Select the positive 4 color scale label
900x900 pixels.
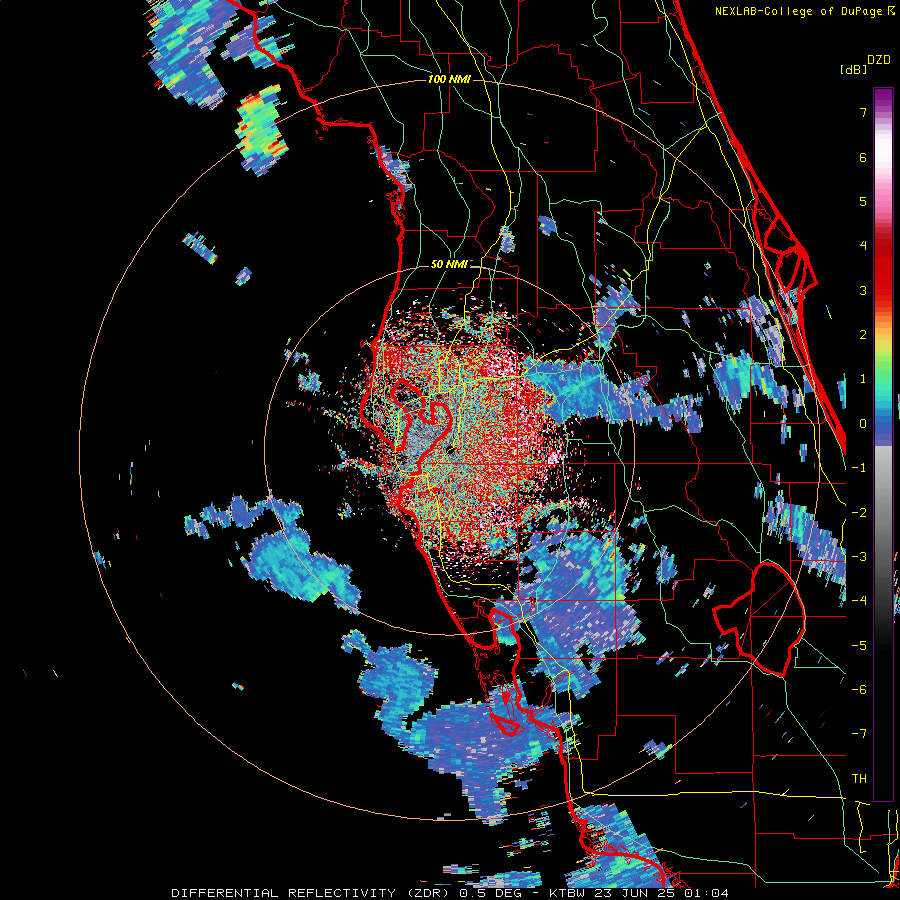tap(863, 246)
